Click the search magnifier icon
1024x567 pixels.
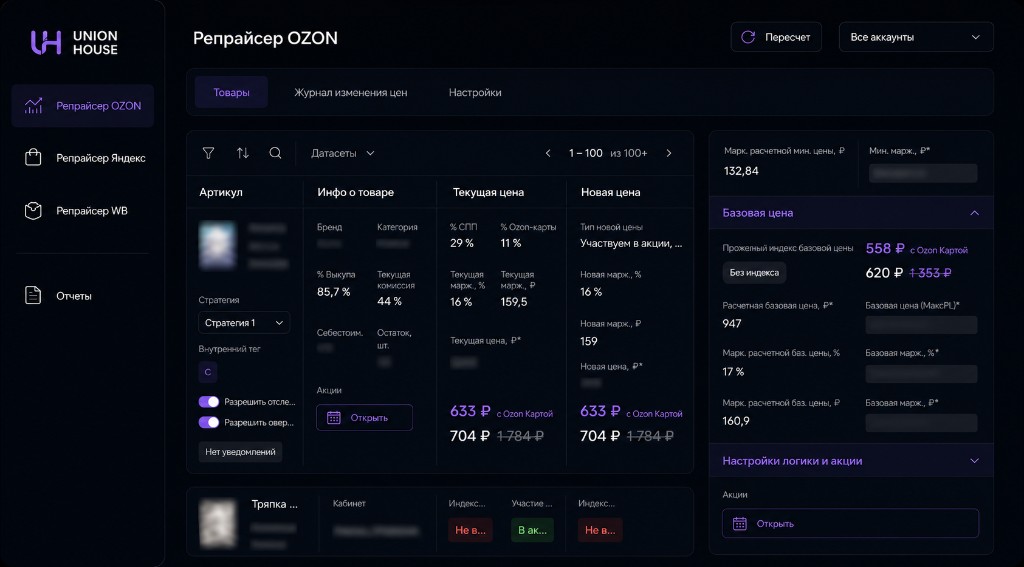[276, 153]
